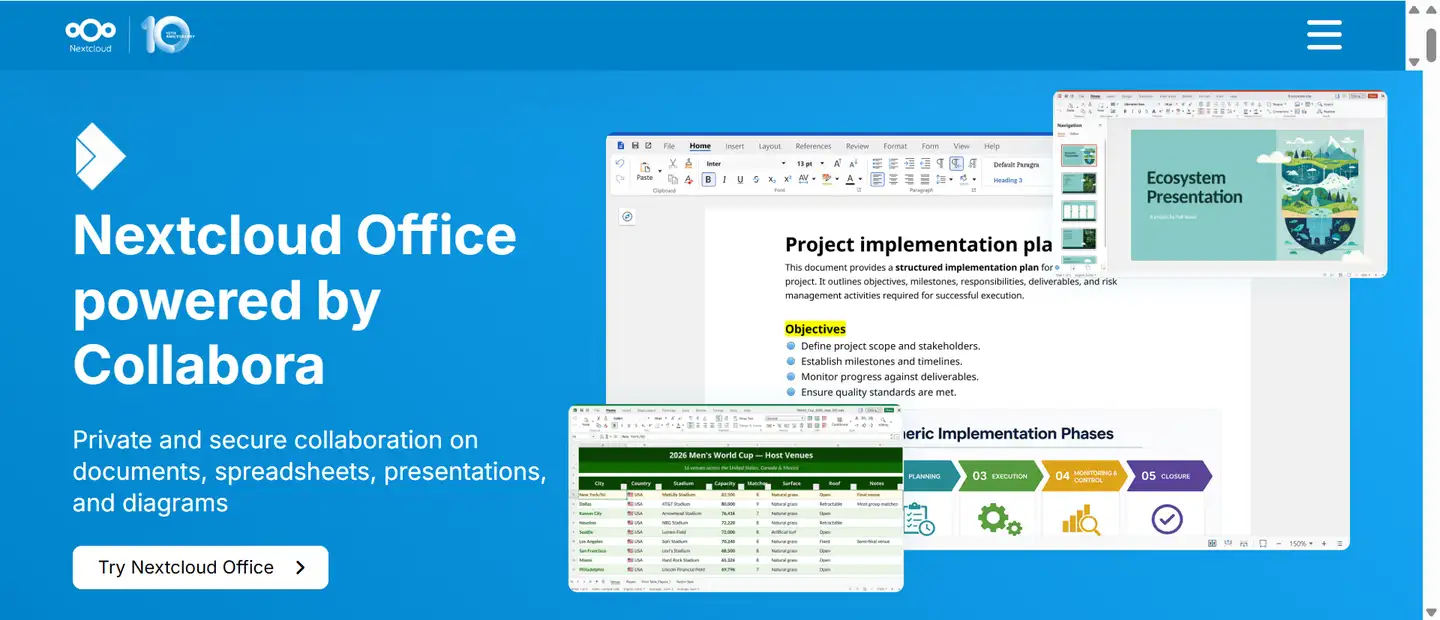The width and height of the screenshot is (1440, 620).
Task: Click the Try Nextcloud Office button
Action: 200,567
